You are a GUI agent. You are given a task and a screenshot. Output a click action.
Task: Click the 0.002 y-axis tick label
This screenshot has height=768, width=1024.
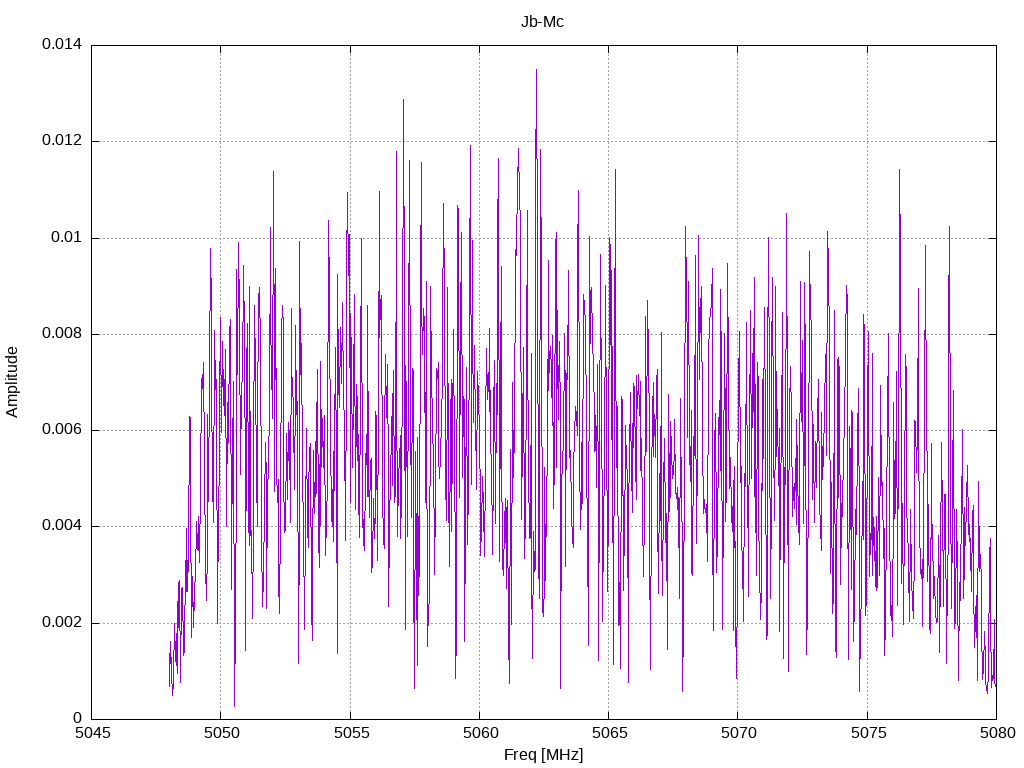tap(62, 622)
